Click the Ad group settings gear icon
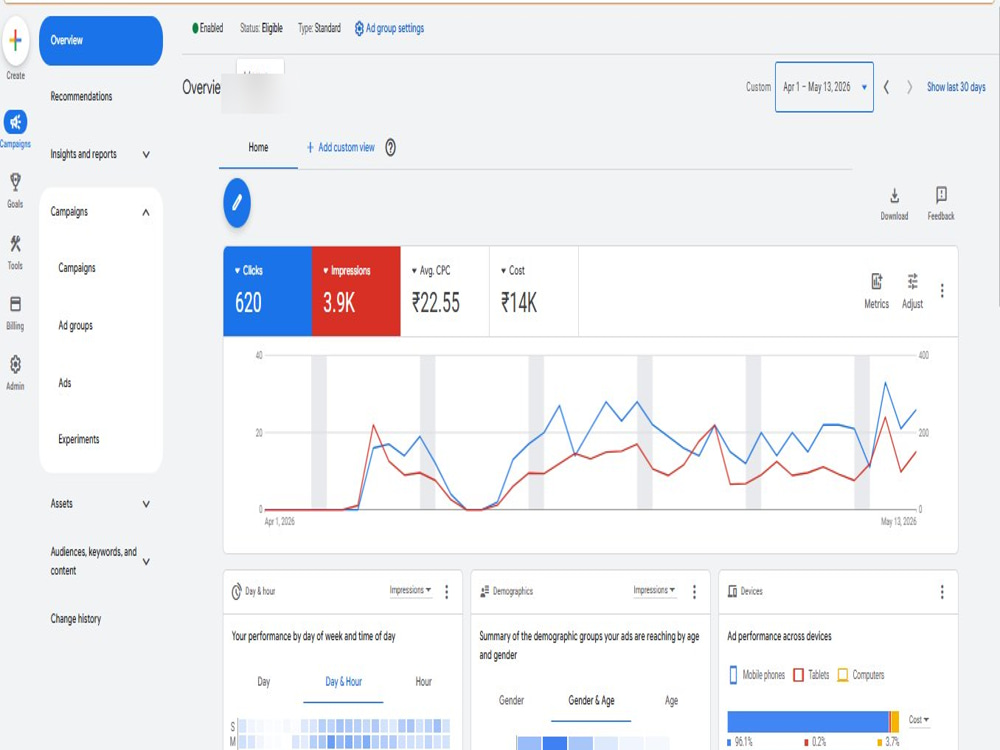1000x750 pixels. [x=359, y=28]
